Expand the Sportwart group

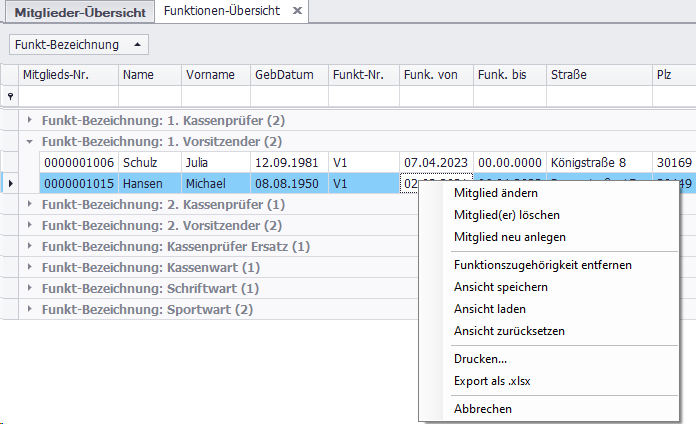(x=30, y=309)
